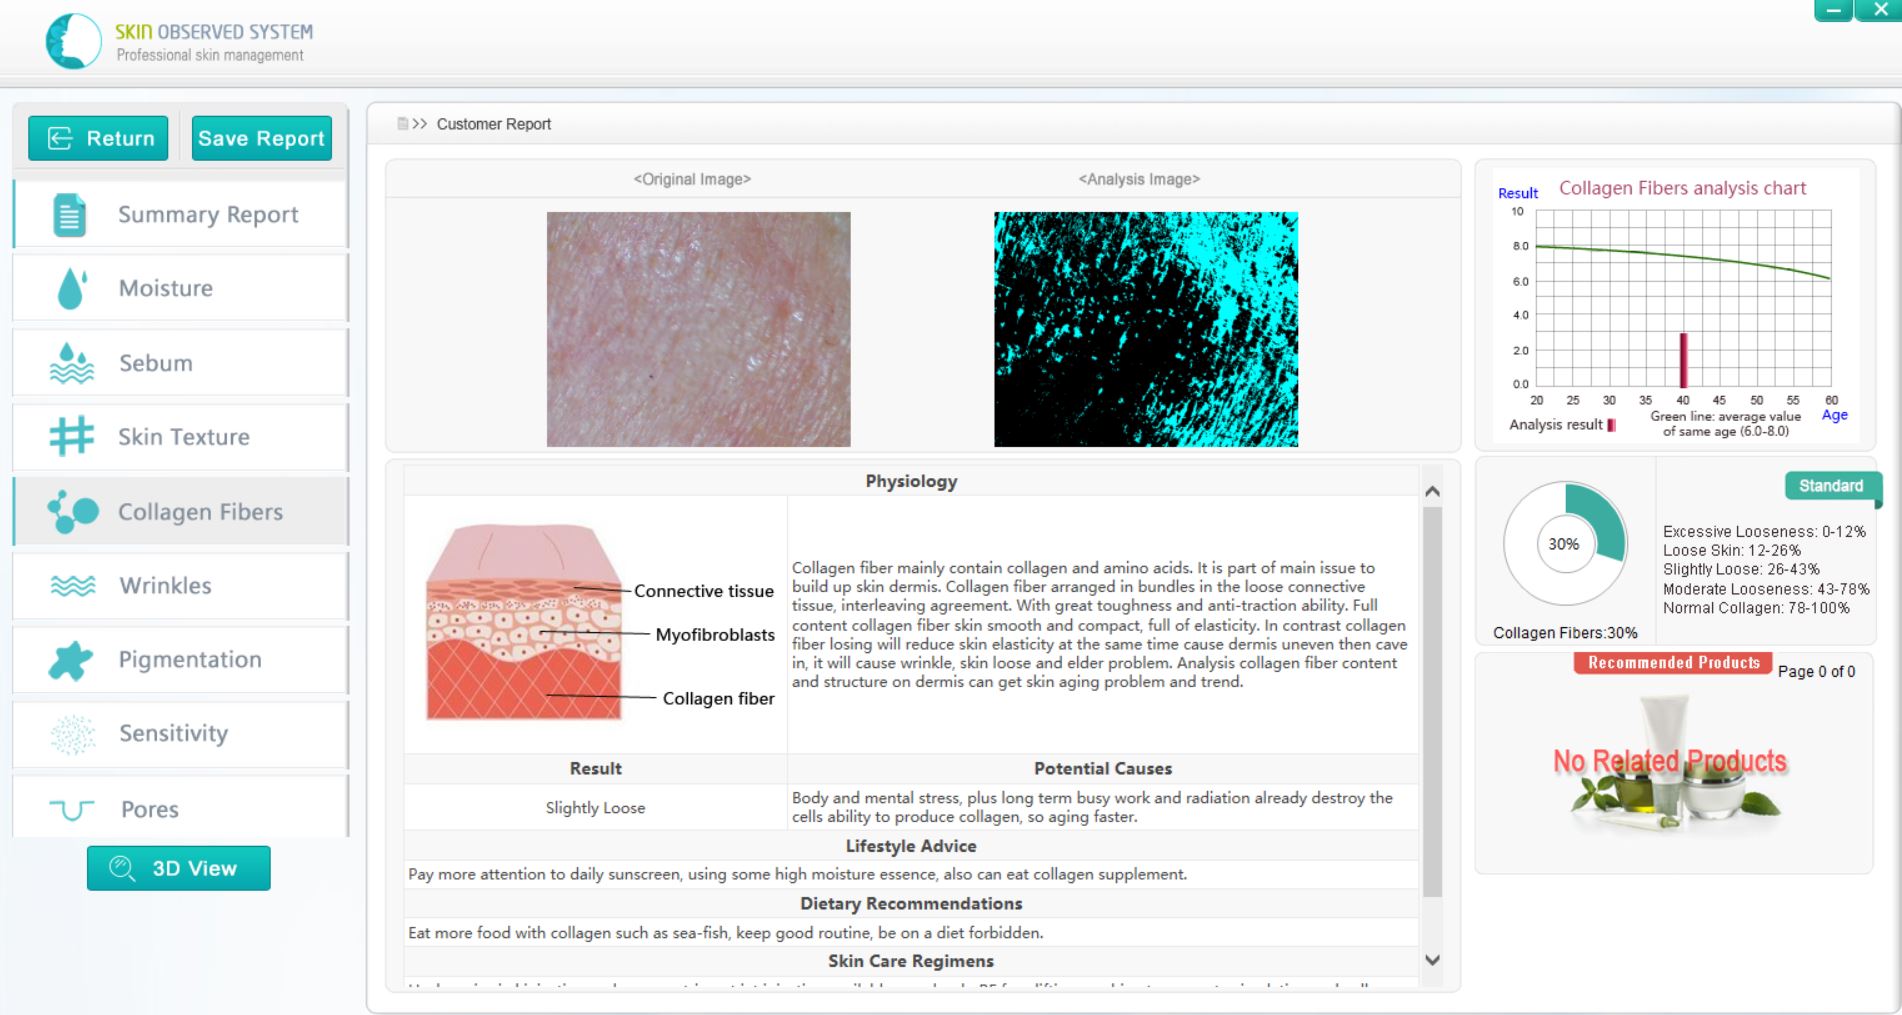Click the Save Report button
Screen dimensions: 1902x1015
[x=261, y=138]
